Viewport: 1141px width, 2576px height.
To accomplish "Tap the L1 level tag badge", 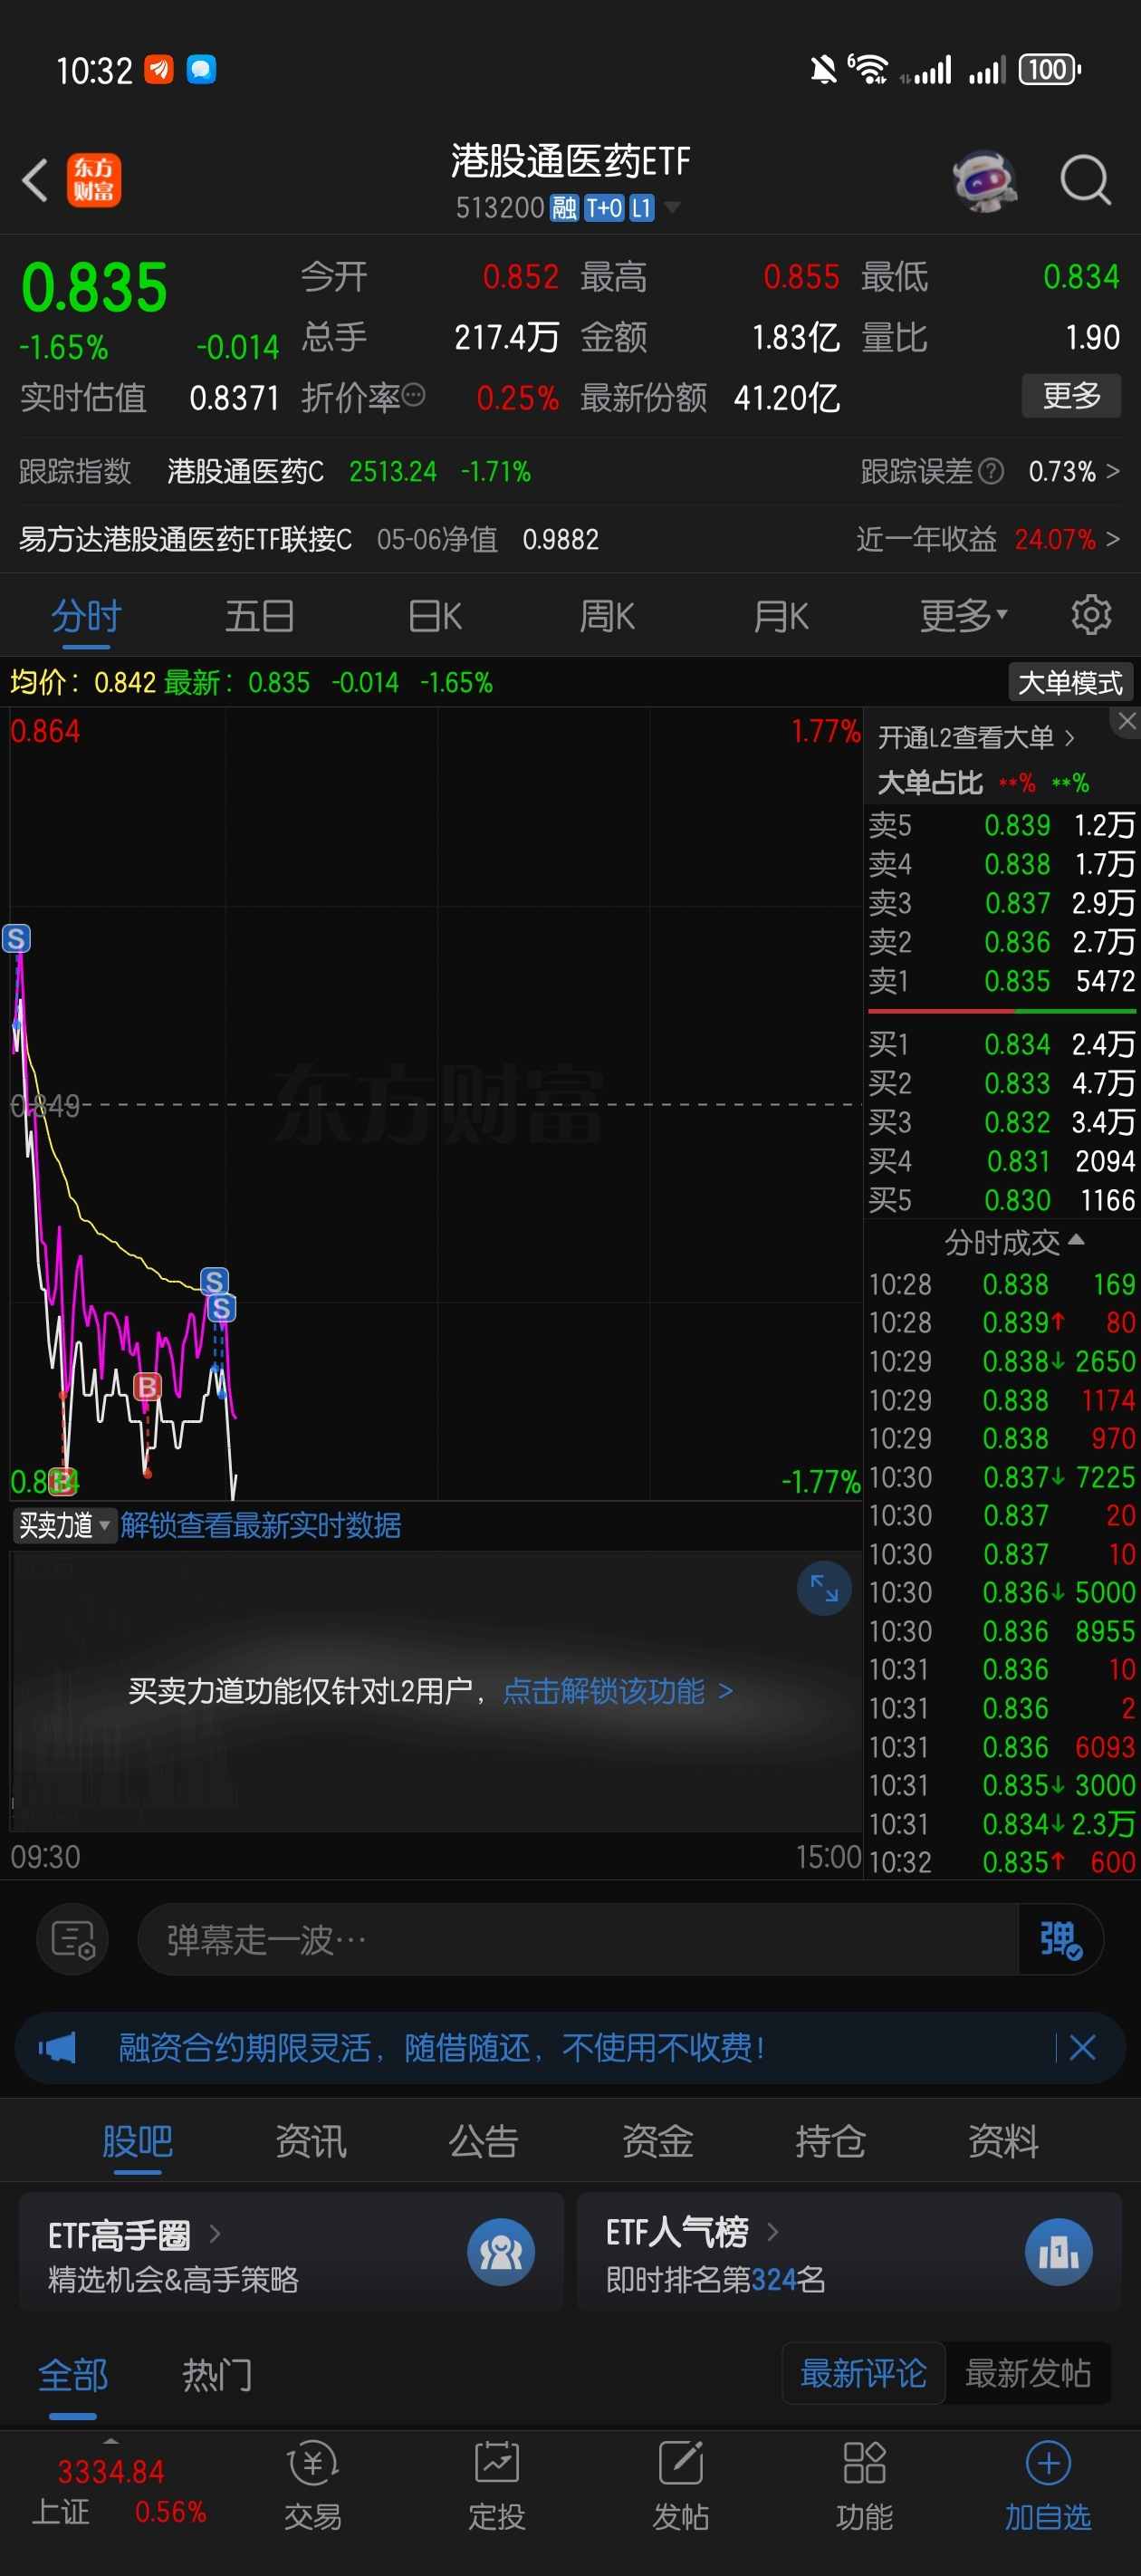I will click(x=642, y=208).
